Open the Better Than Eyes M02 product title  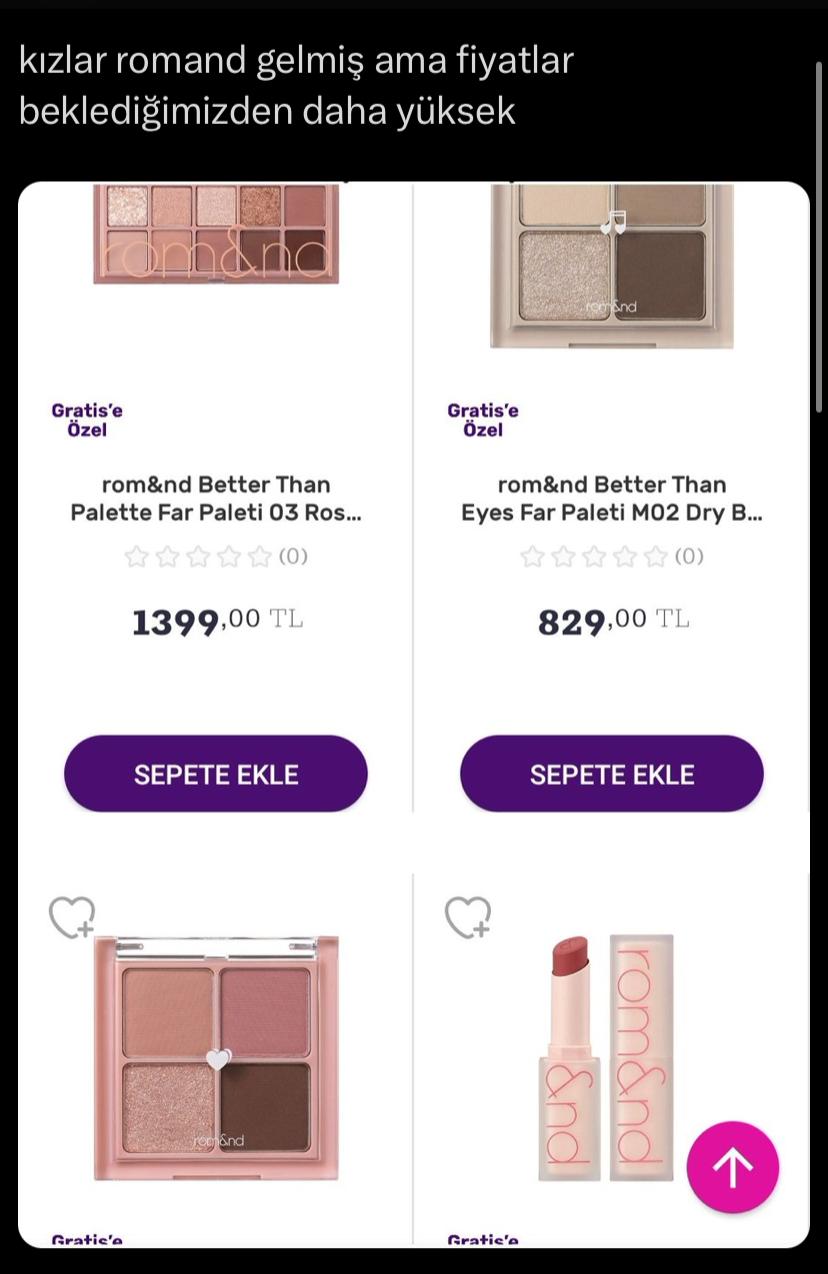612,499
